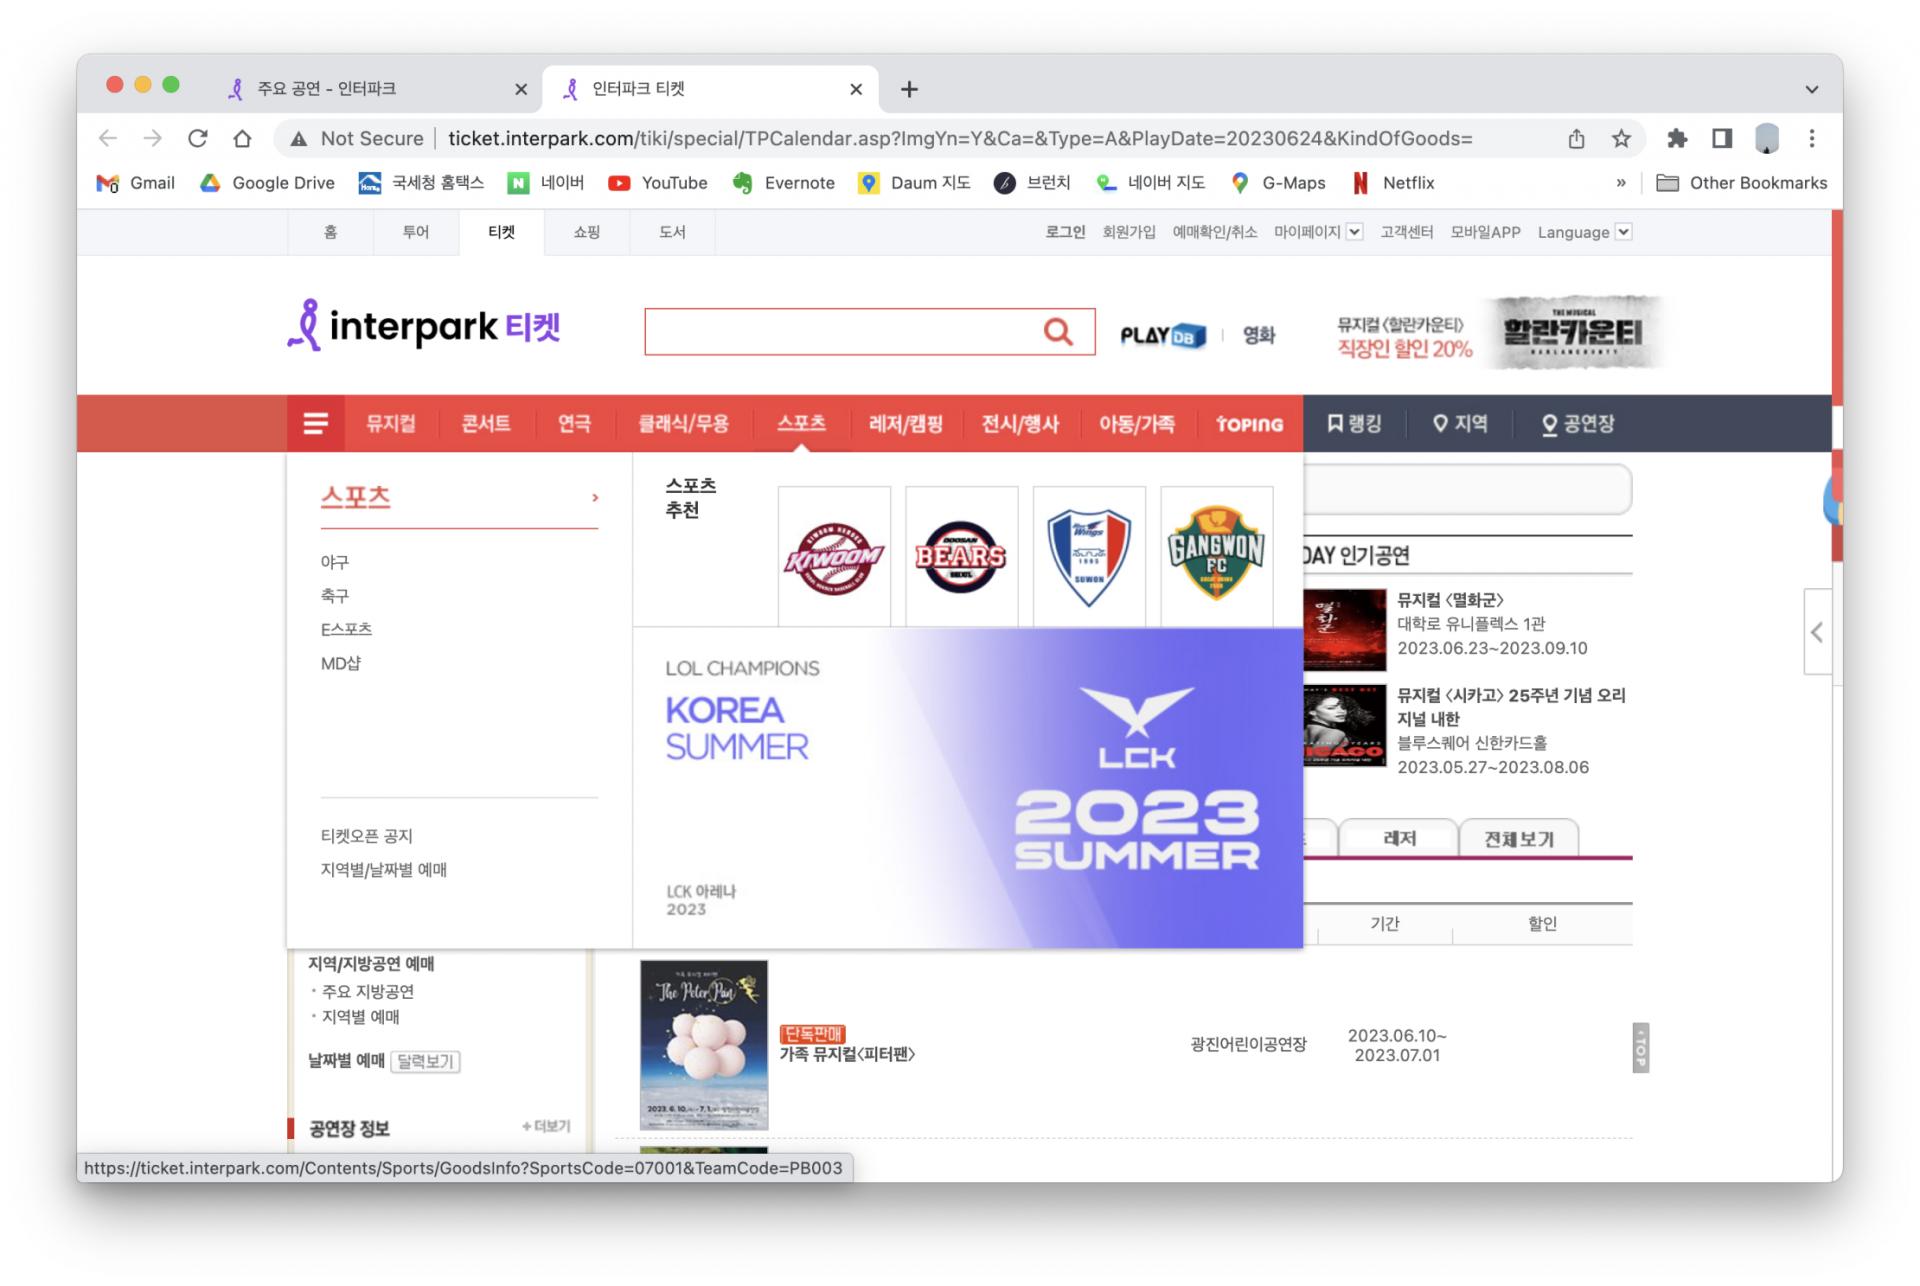
Task: Collapse the right side panel arrow
Action: tap(1816, 632)
